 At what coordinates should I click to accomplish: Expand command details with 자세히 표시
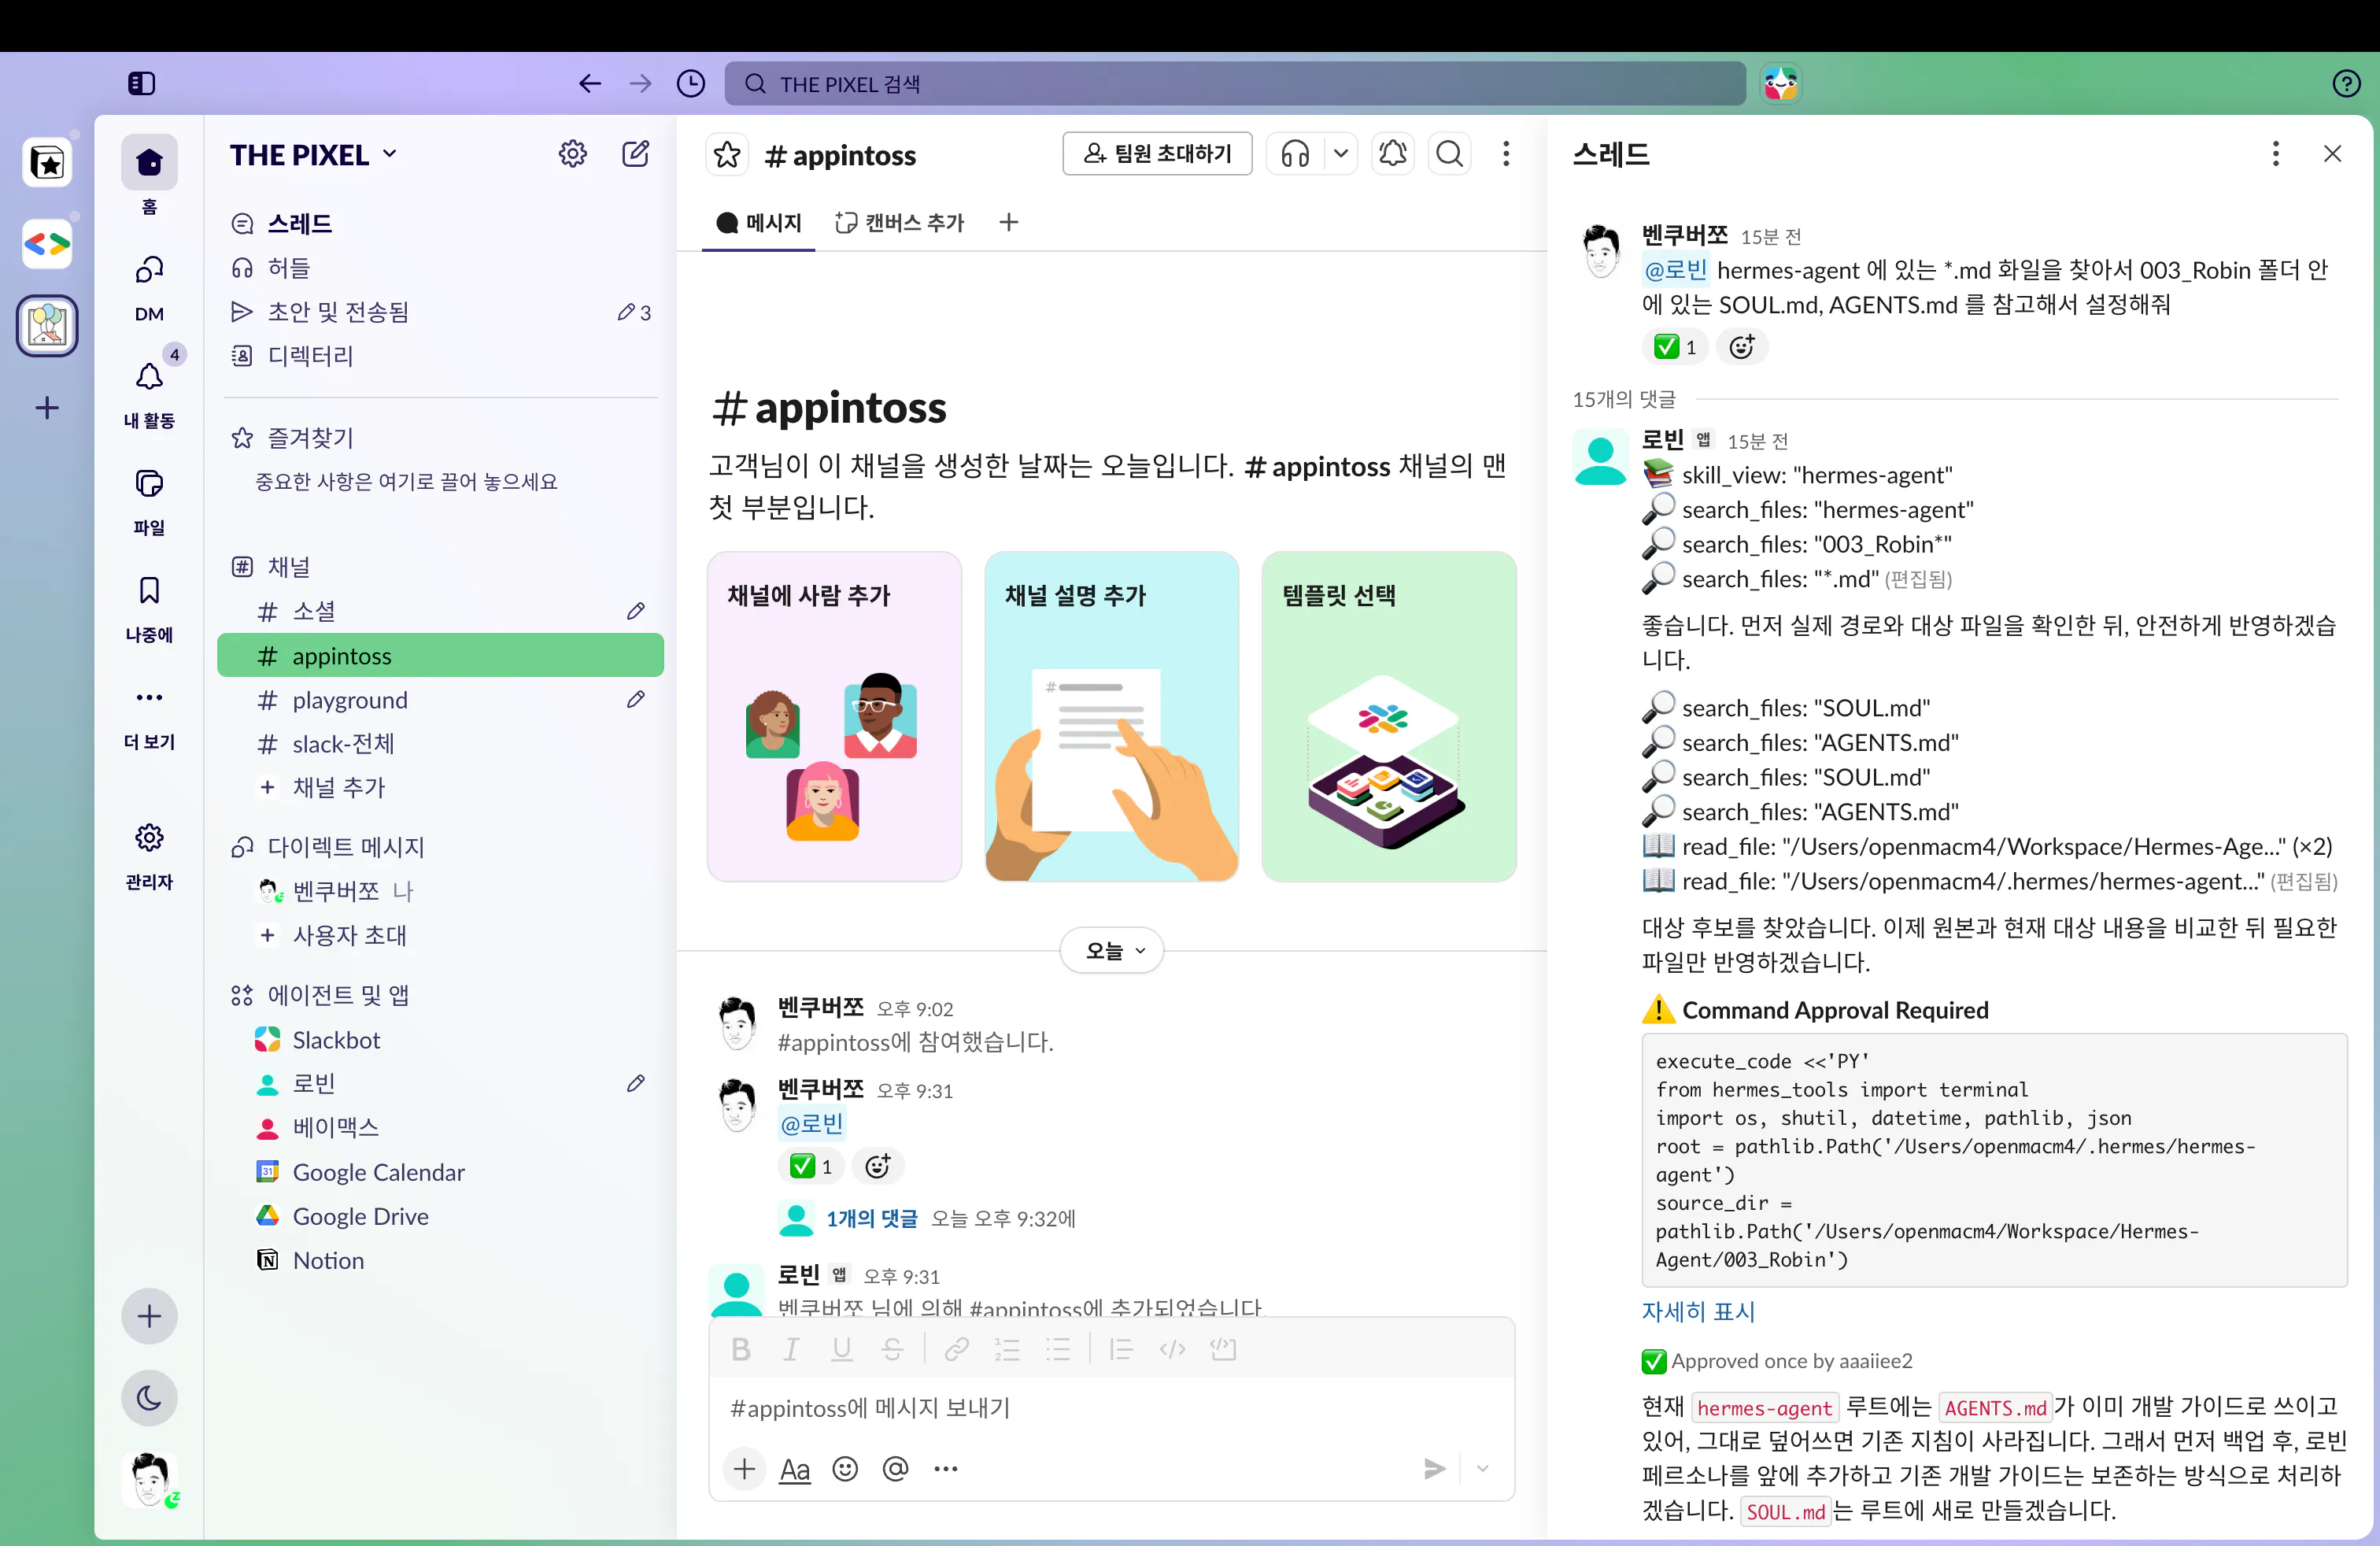(x=1698, y=1311)
